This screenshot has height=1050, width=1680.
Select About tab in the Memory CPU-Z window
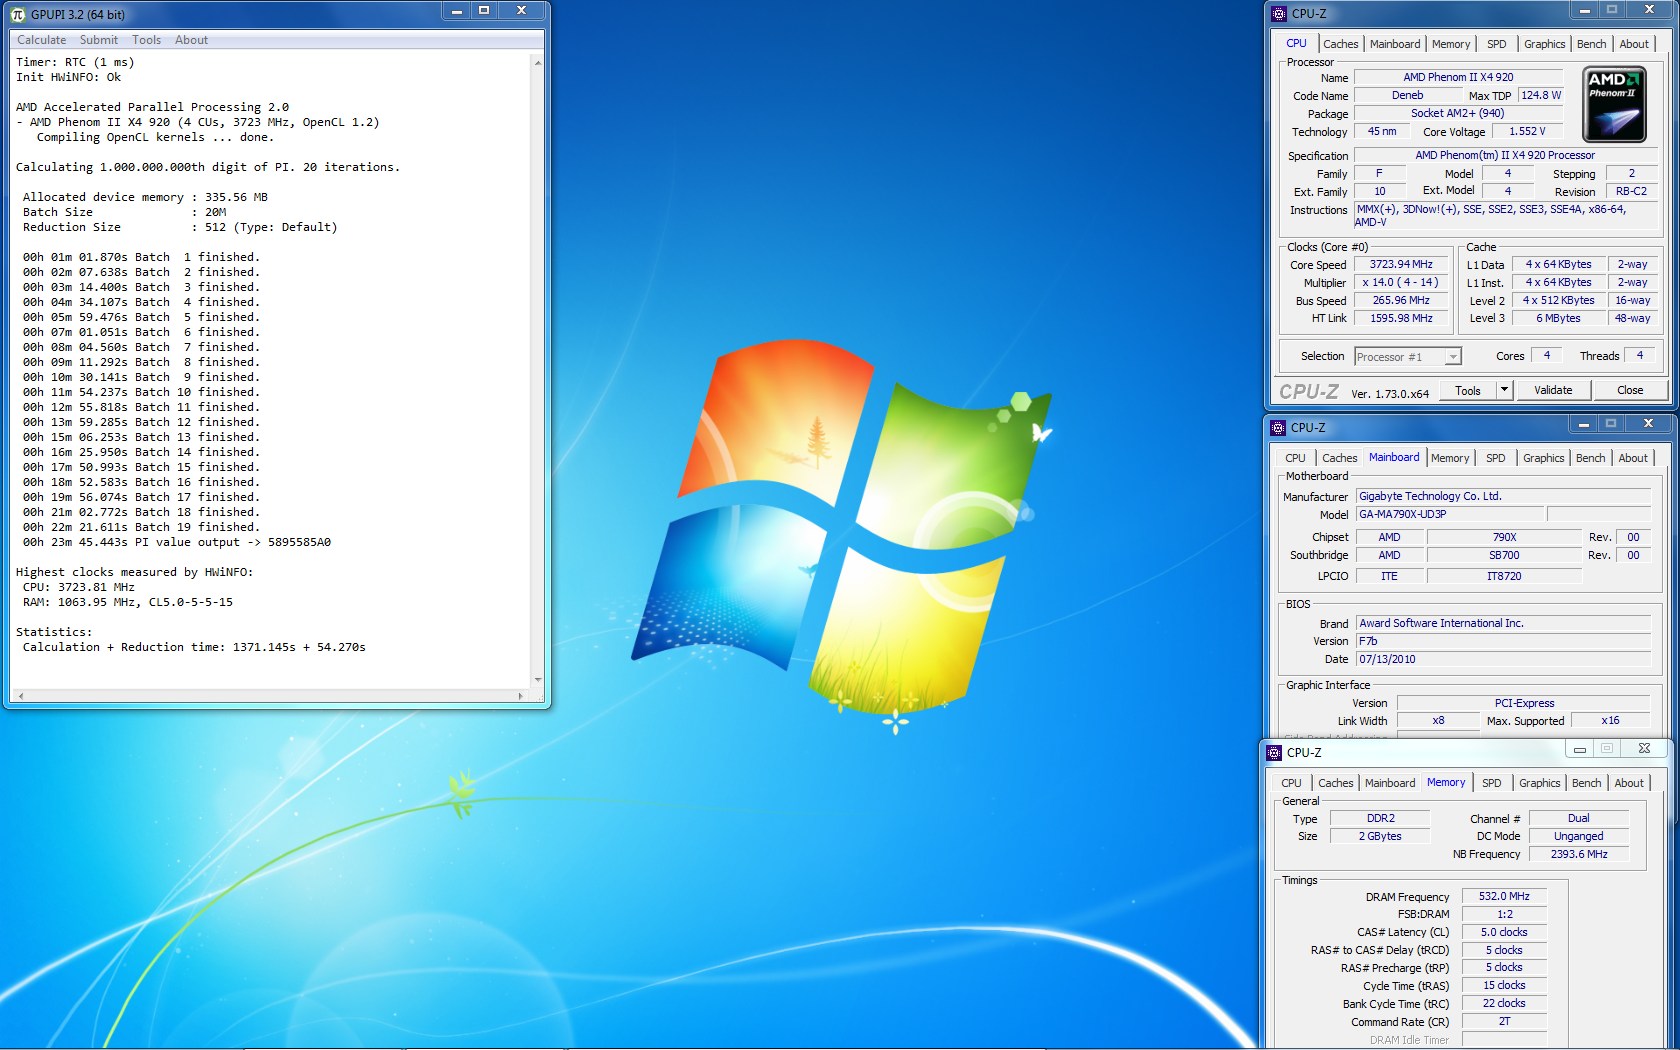[1629, 783]
